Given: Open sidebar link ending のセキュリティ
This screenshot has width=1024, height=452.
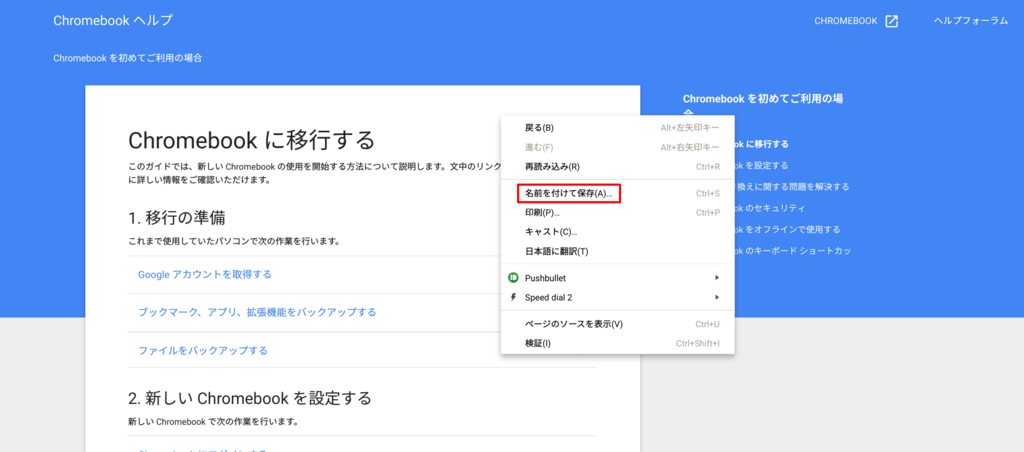Looking at the screenshot, I should click(770, 208).
